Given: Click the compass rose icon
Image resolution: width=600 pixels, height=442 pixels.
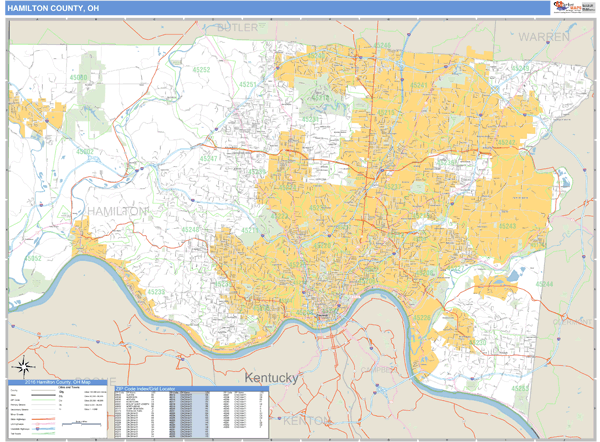Looking at the screenshot, I should (23, 366).
